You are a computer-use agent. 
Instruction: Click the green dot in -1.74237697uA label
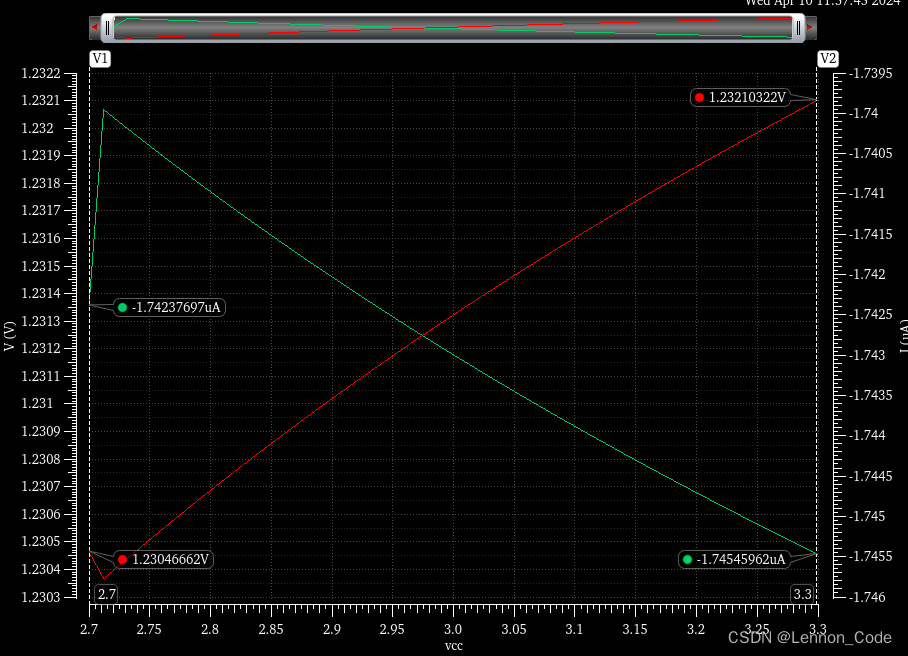pos(122,307)
